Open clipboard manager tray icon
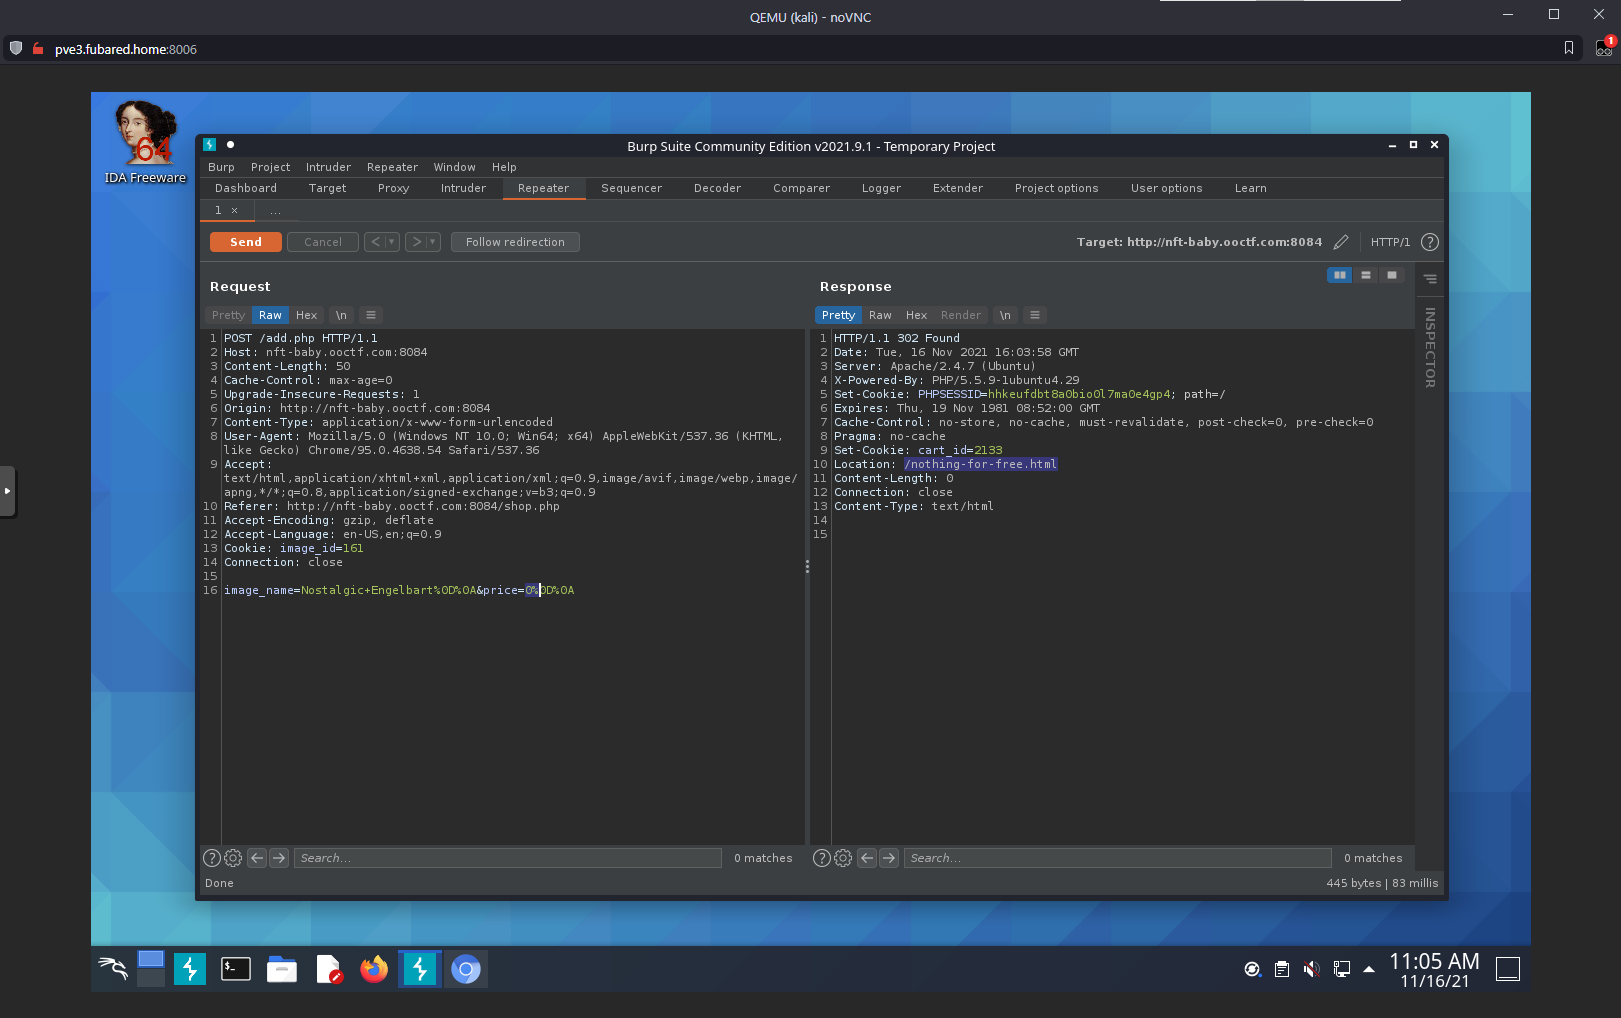Screen dimensions: 1621x1018 point(1282,969)
